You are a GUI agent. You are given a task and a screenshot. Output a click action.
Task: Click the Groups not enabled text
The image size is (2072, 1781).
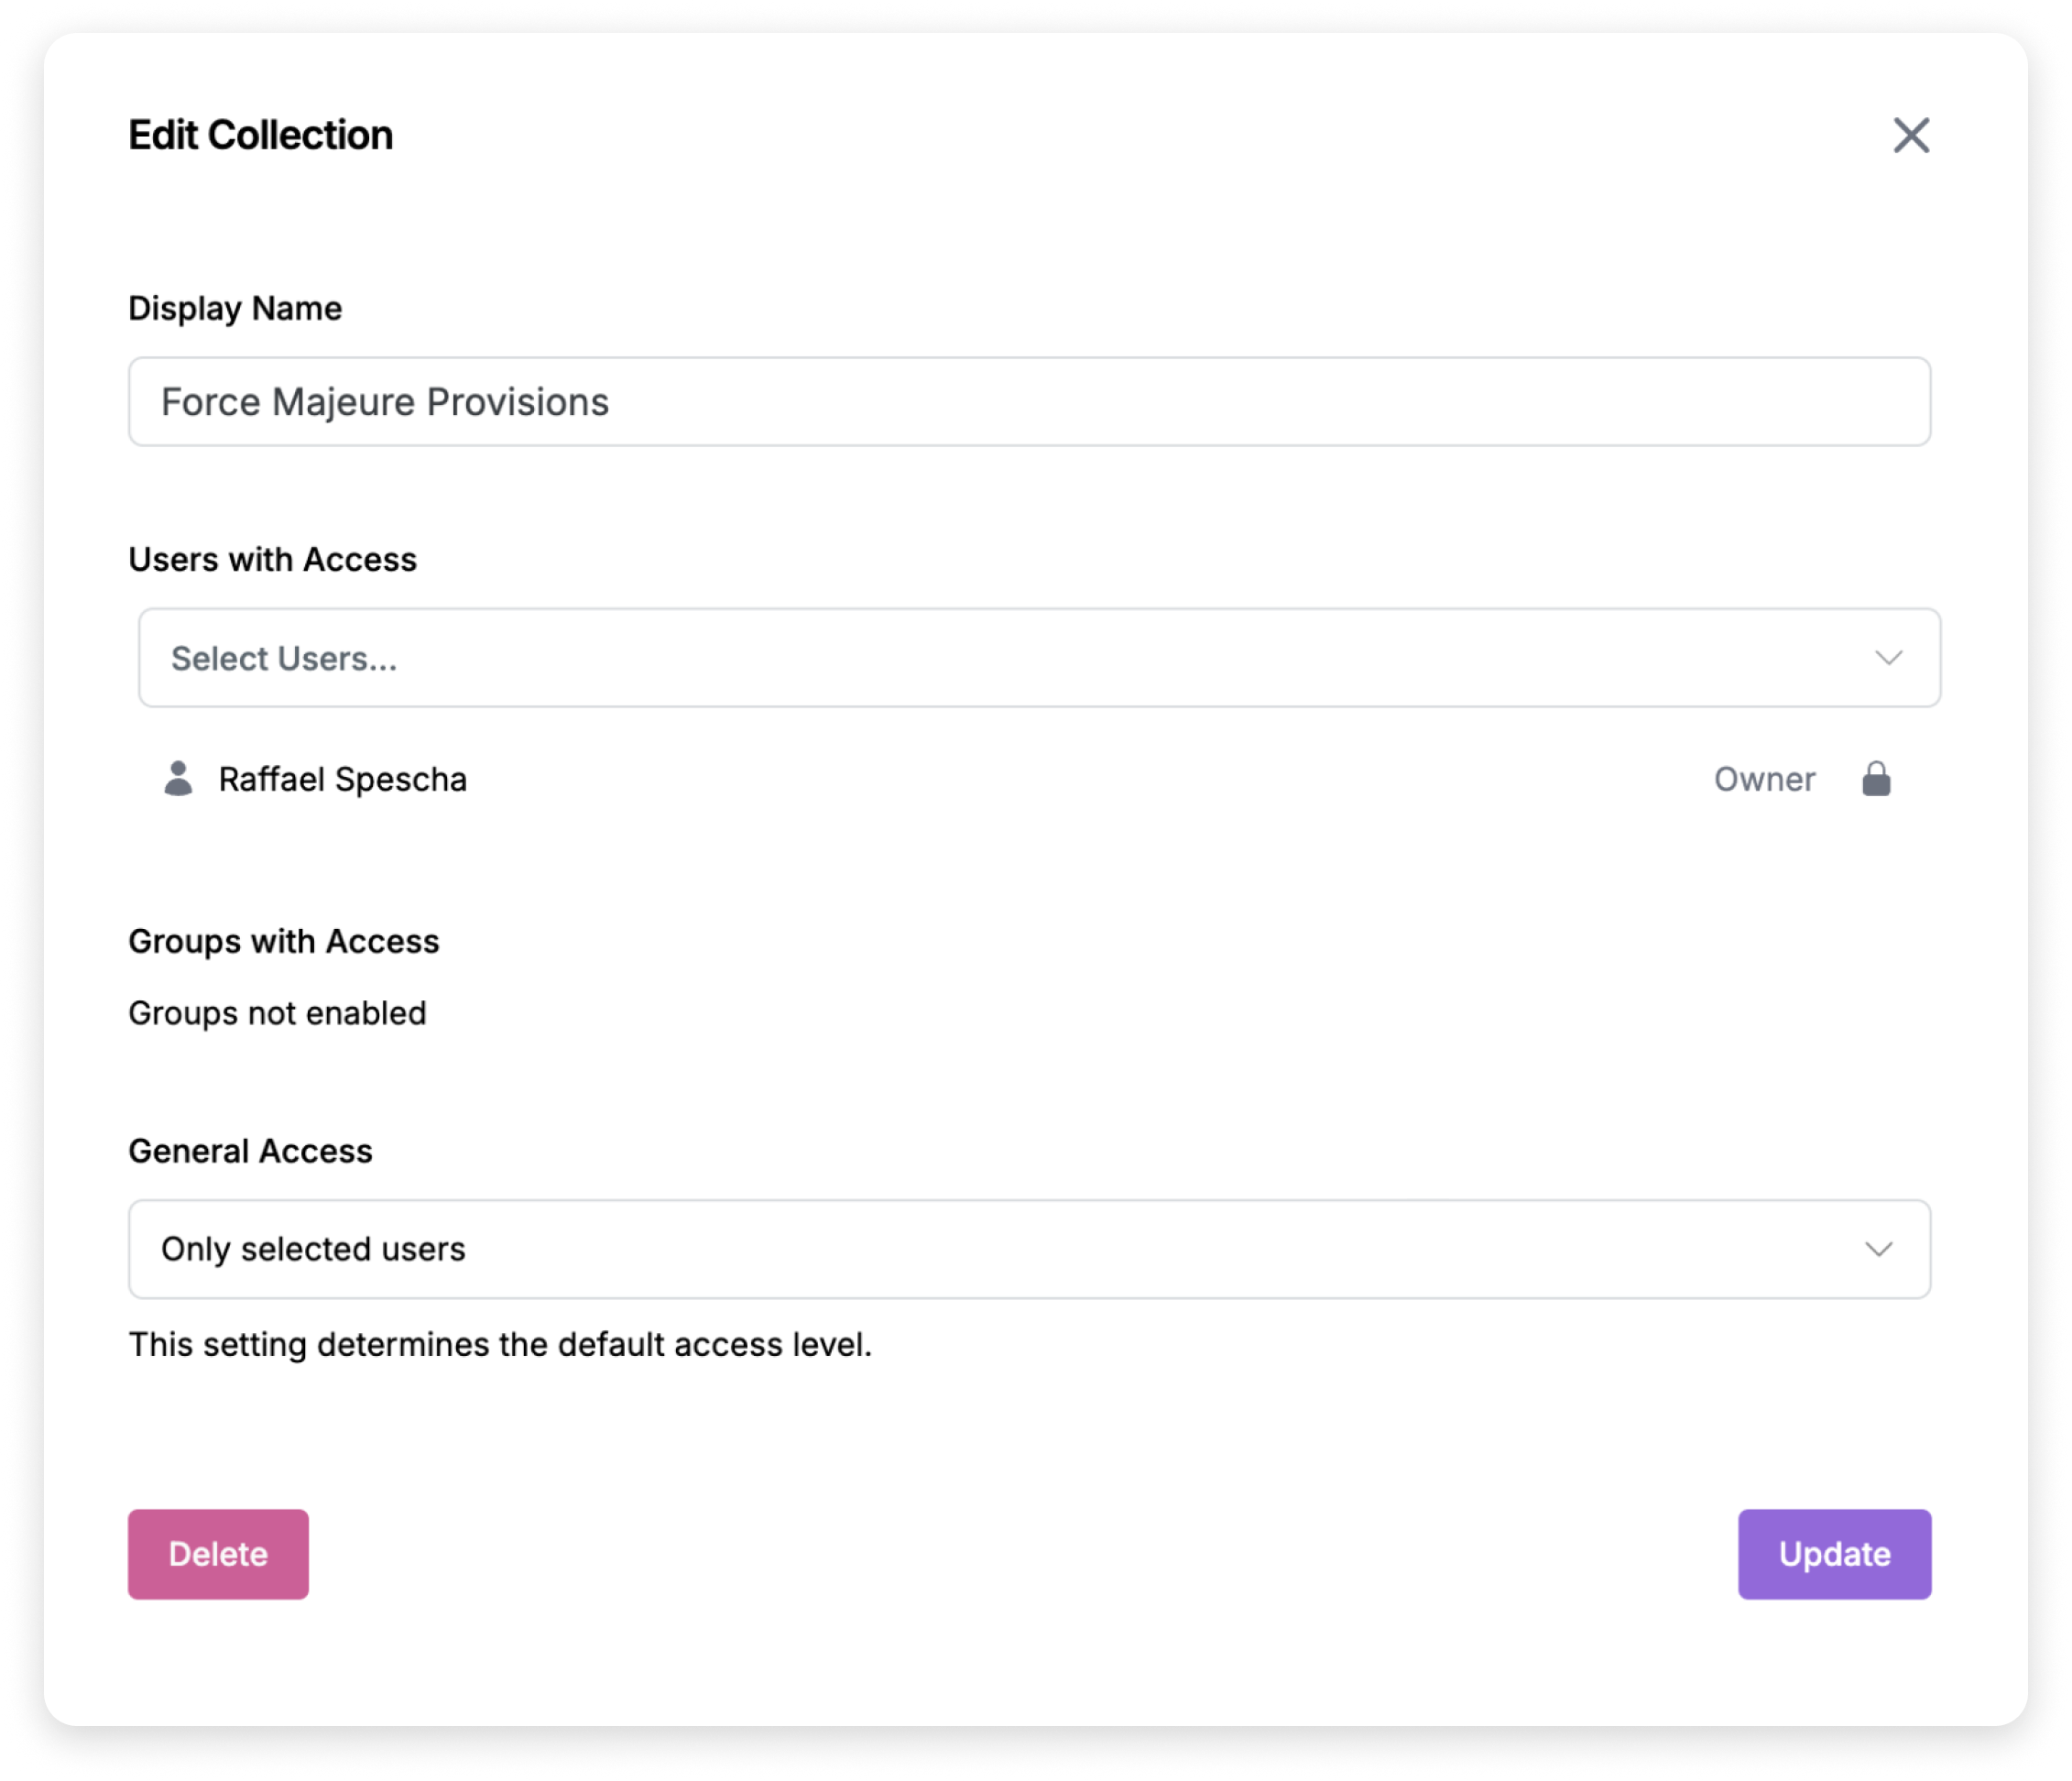point(277,1013)
